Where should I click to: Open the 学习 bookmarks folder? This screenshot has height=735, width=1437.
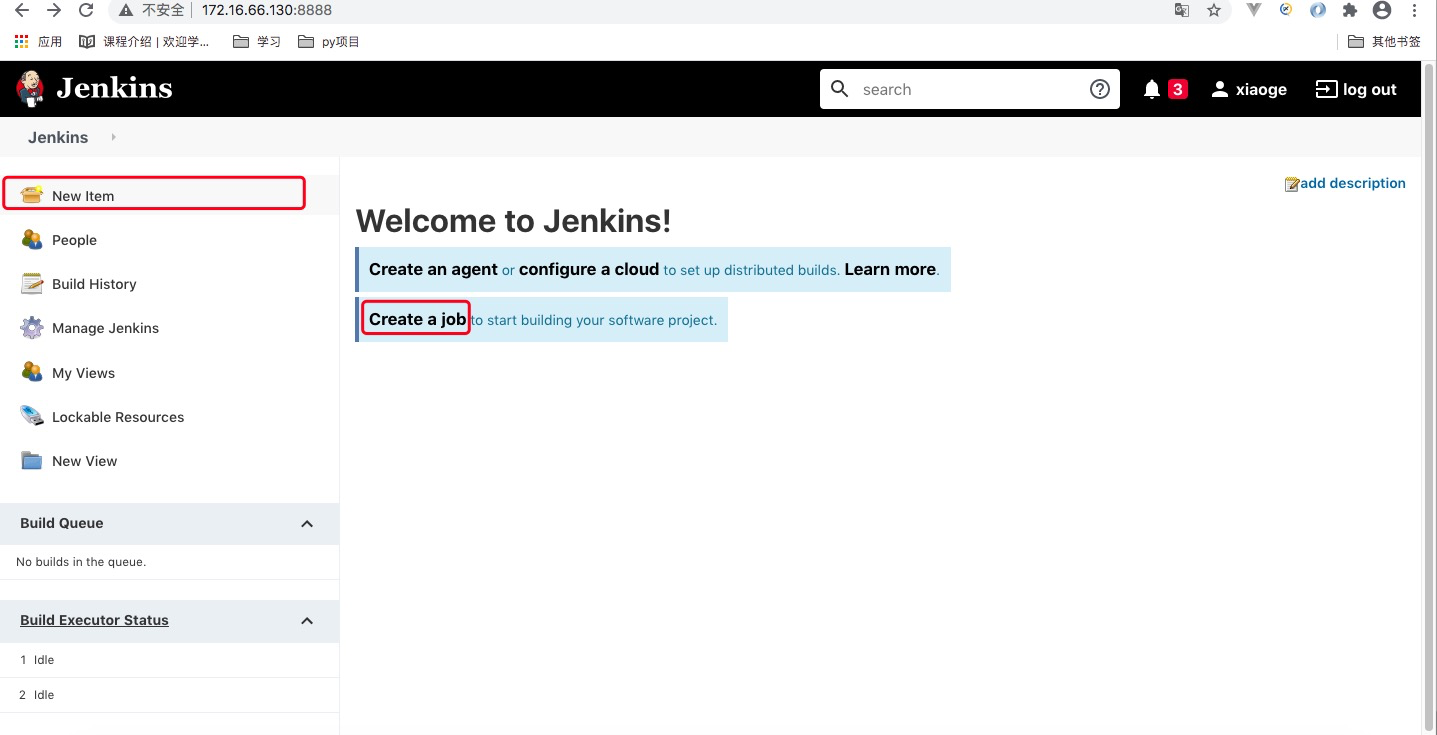point(257,42)
